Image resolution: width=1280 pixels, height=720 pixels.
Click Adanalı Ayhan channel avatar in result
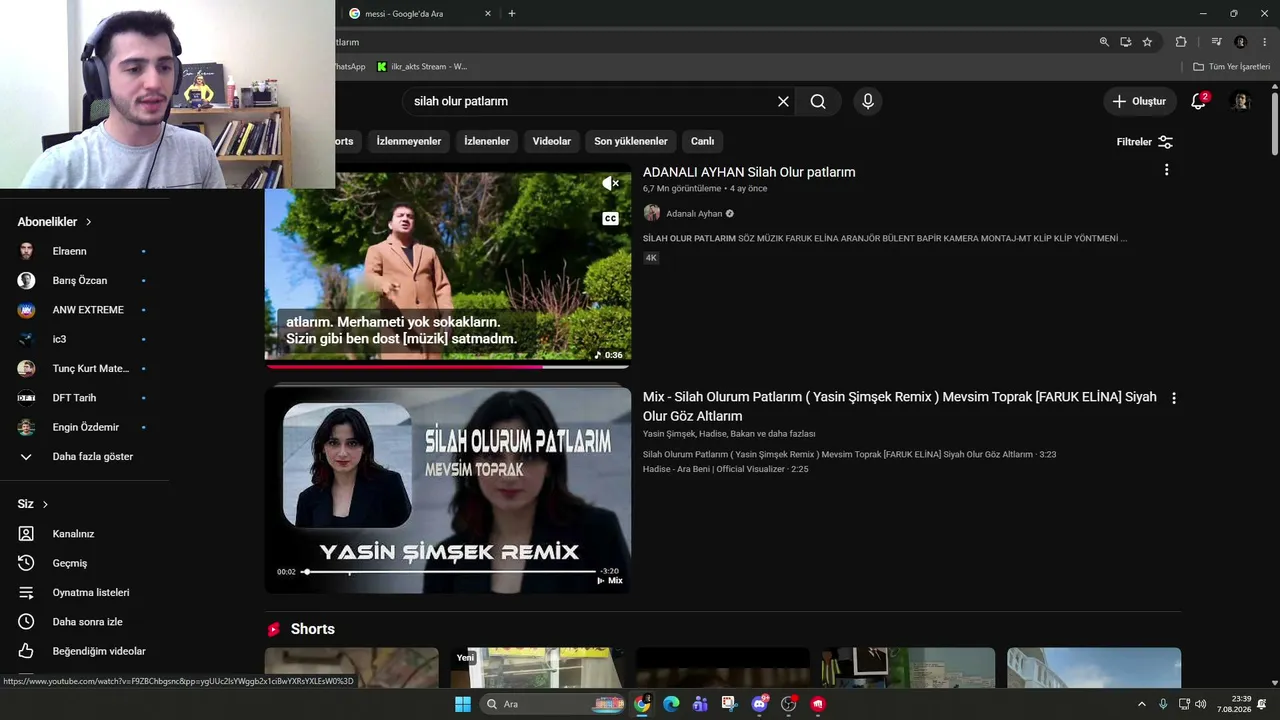click(x=652, y=213)
